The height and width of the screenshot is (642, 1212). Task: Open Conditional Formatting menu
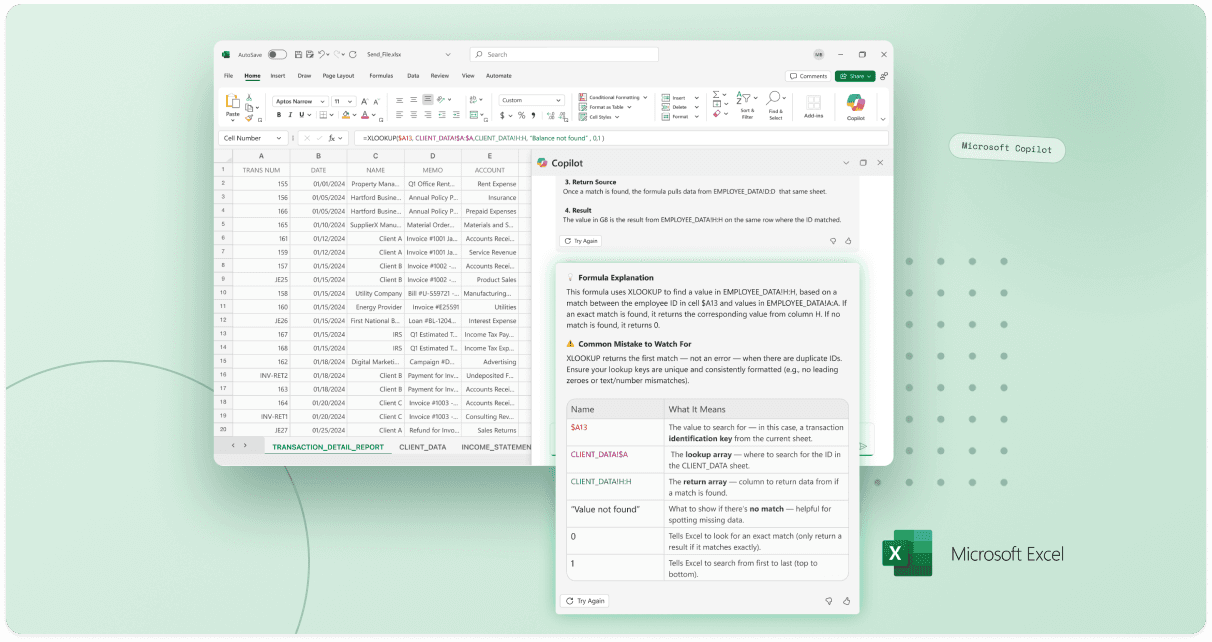pyautogui.click(x=613, y=97)
